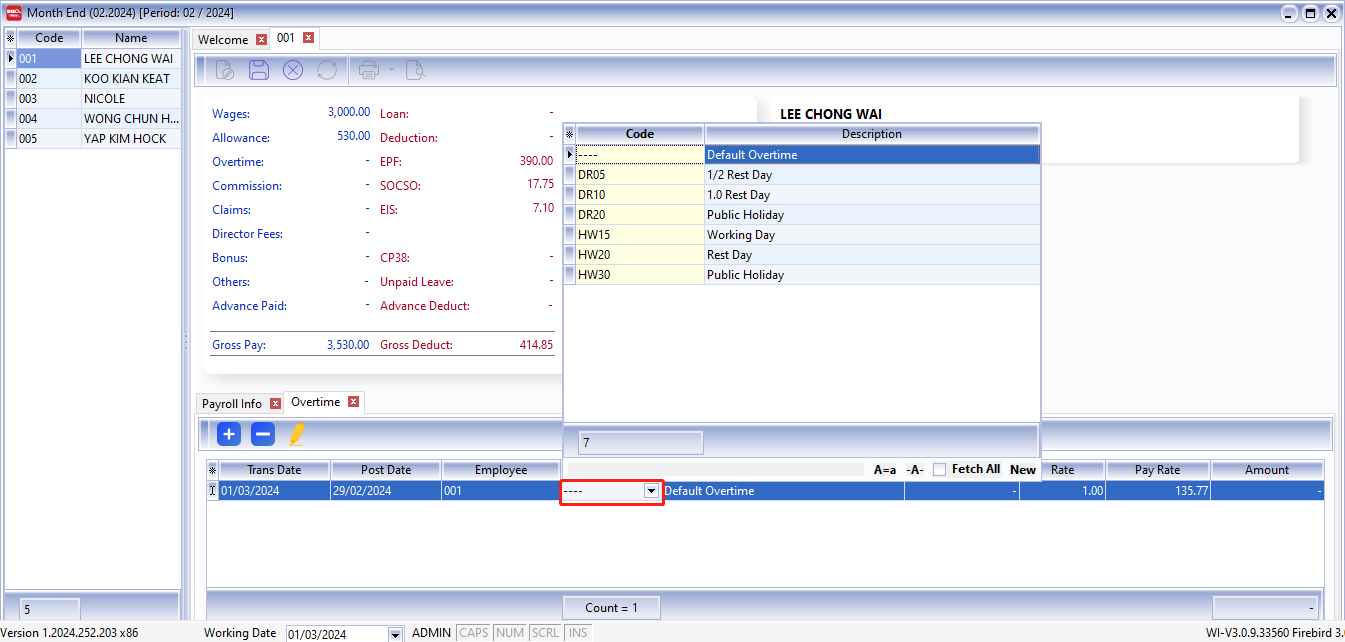
Task: Click the New button in lookup
Action: [x=1023, y=470]
